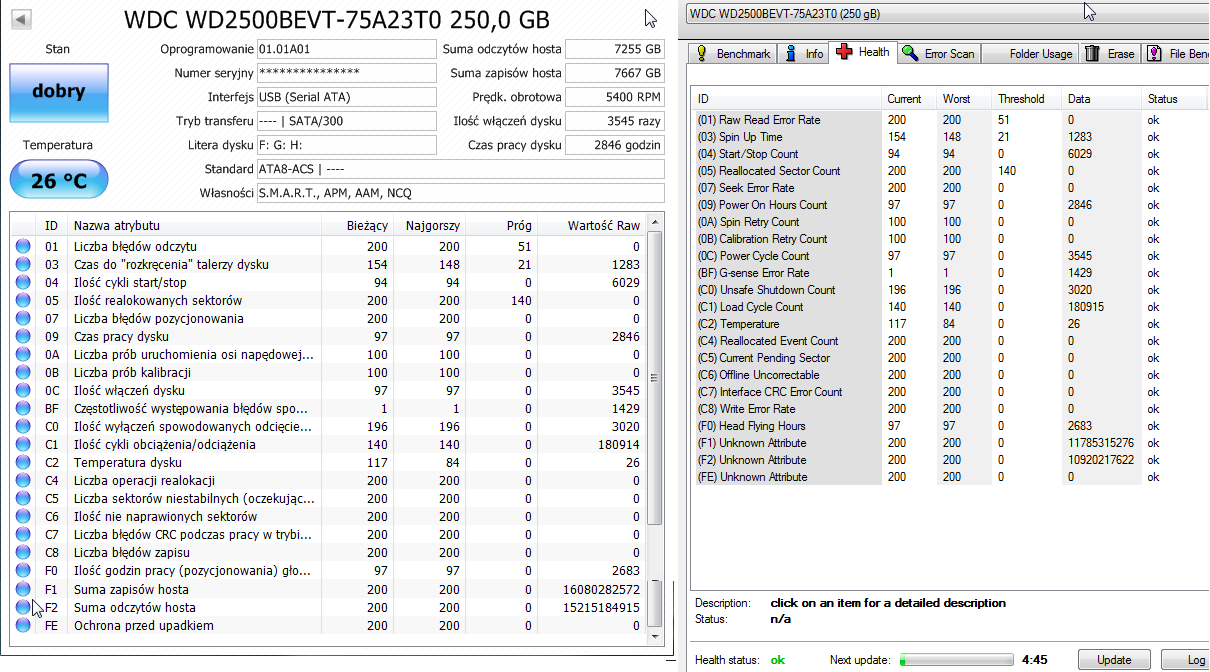Select the '(BF) G-sense Error Rate' row
Viewport: 1210px width, 672px height.
tap(948, 273)
